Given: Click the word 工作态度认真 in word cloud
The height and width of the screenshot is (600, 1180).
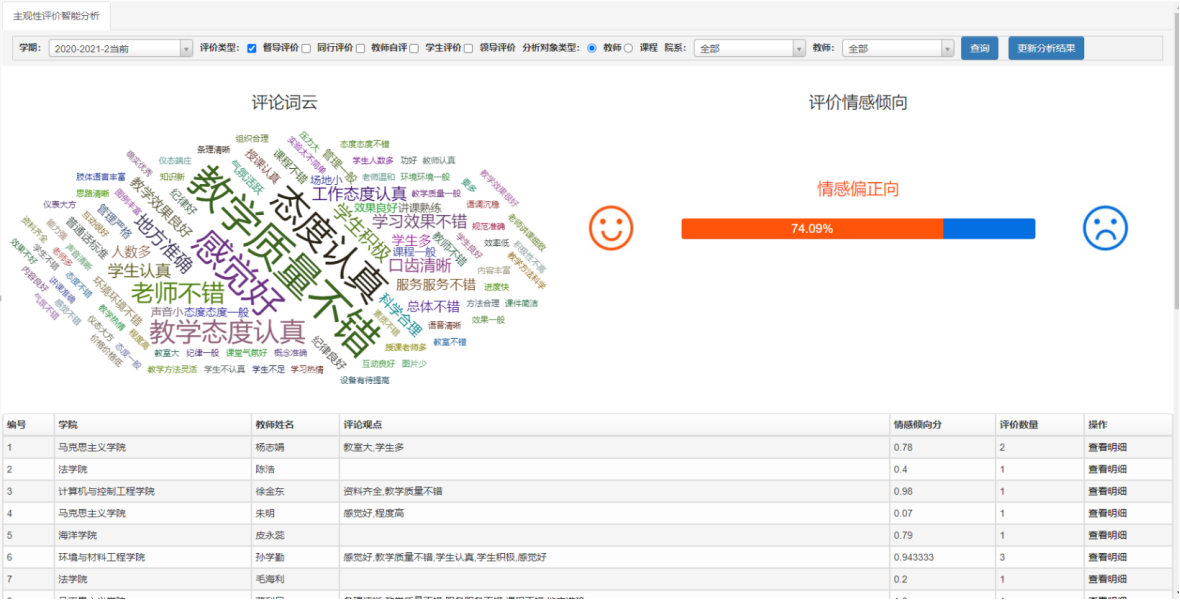Looking at the screenshot, I should coord(359,193).
